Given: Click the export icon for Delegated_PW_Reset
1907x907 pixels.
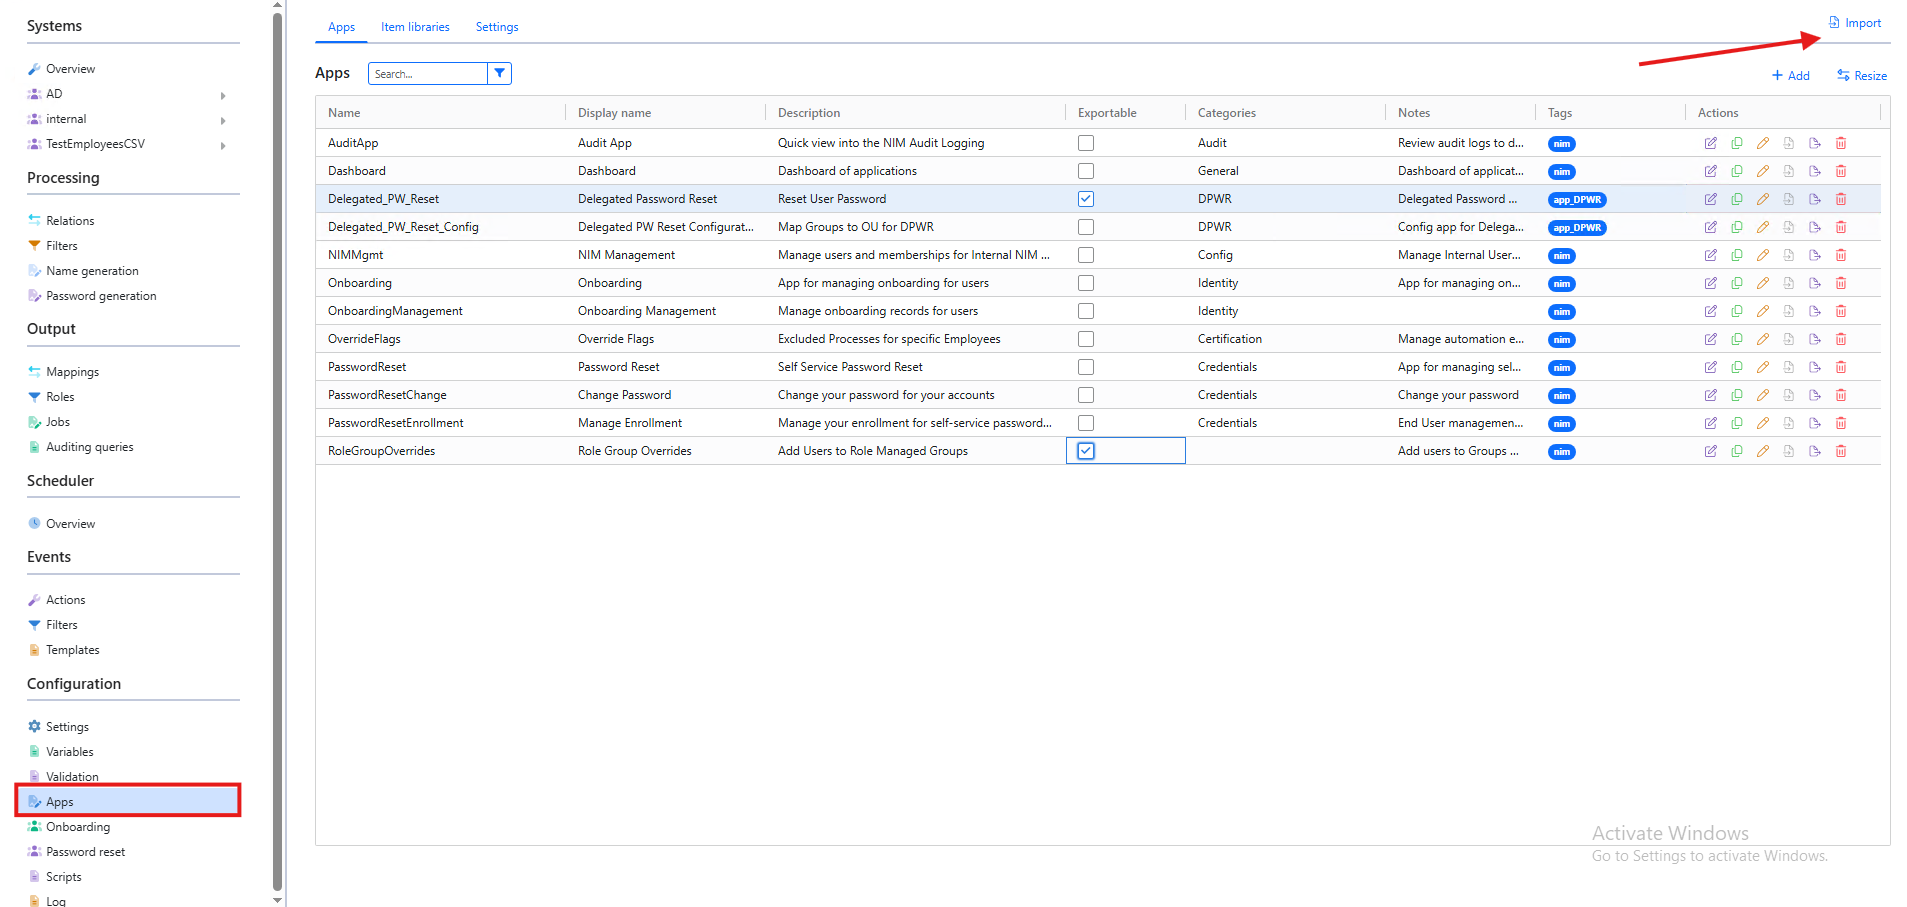Looking at the screenshot, I should tap(1814, 199).
